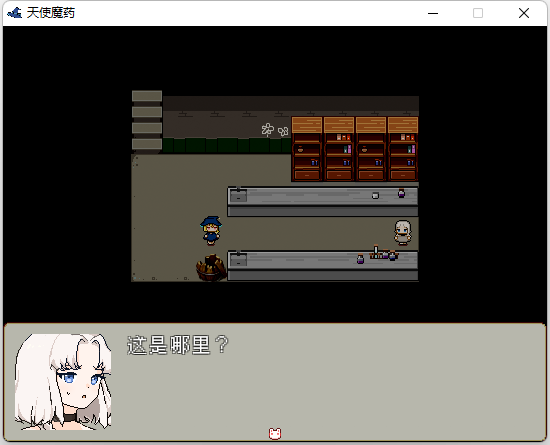Close the game window
The width and height of the screenshot is (550, 445).
click(524, 13)
